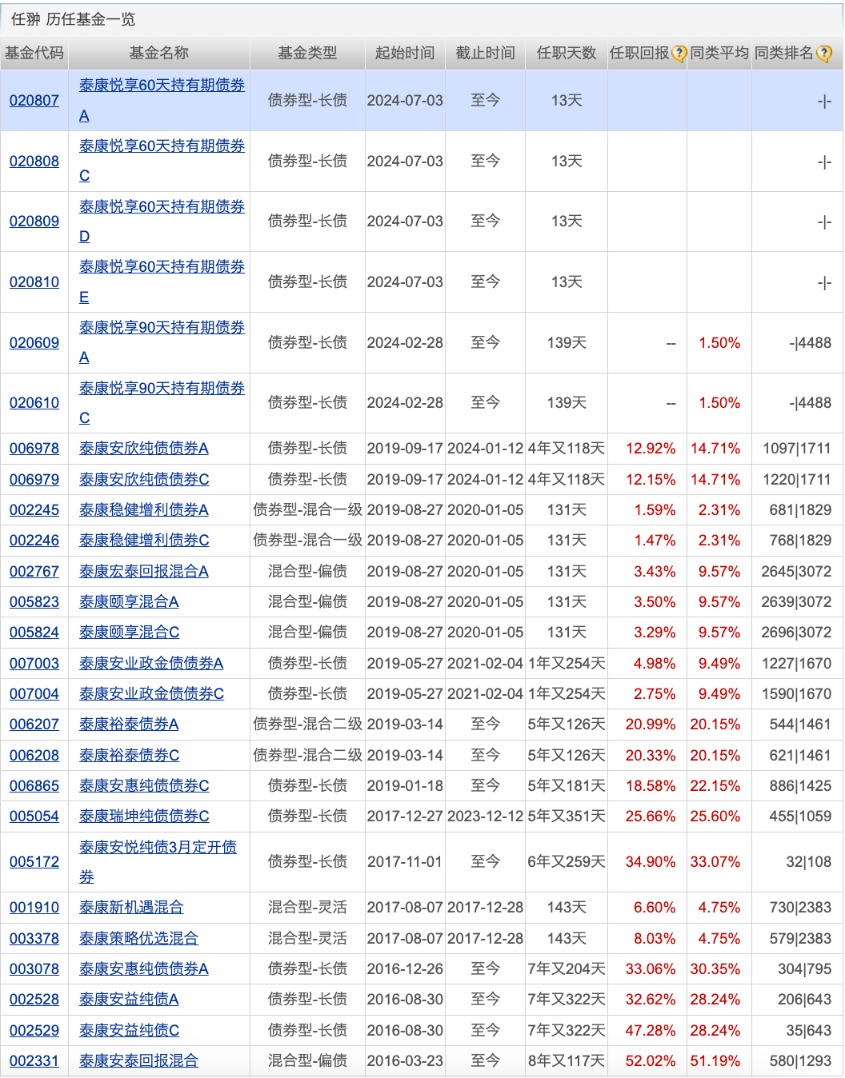Open fund code 006865 link
This screenshot has height=1078, width=845.
[x=34, y=786]
